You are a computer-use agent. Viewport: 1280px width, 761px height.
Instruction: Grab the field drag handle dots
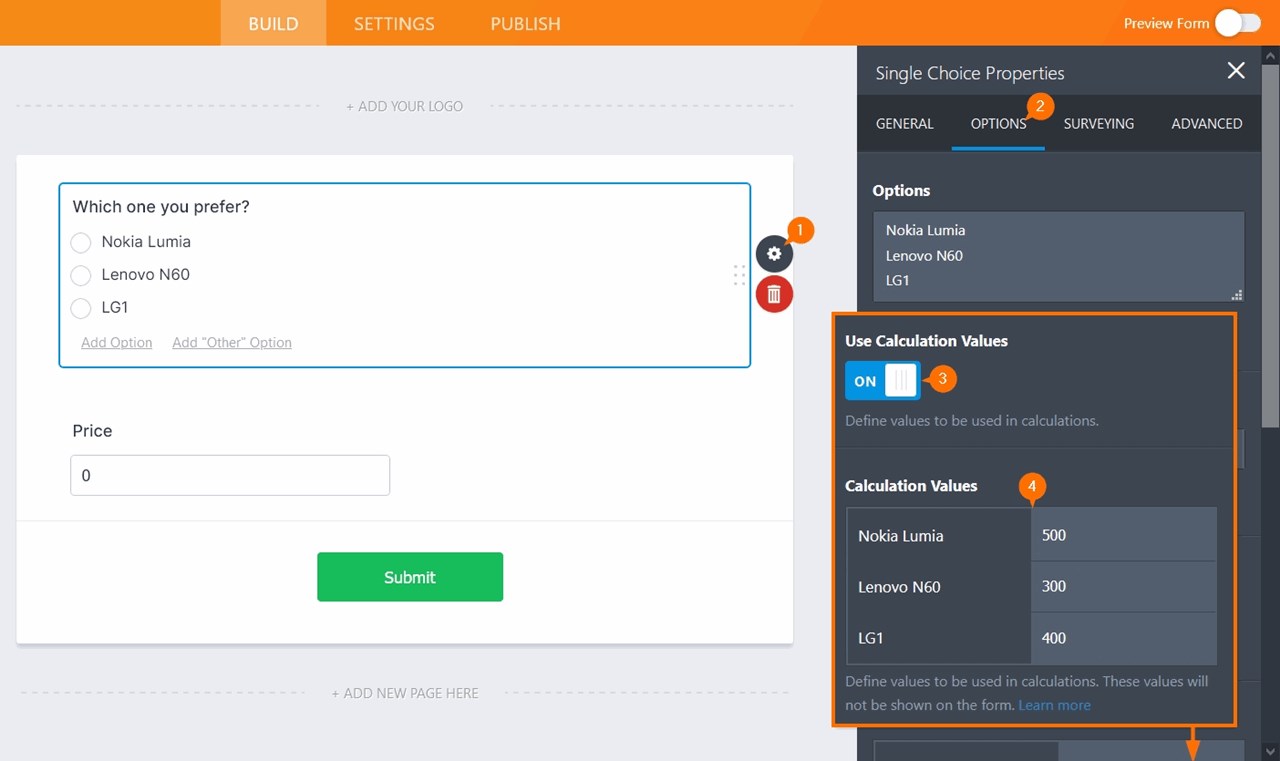739,275
